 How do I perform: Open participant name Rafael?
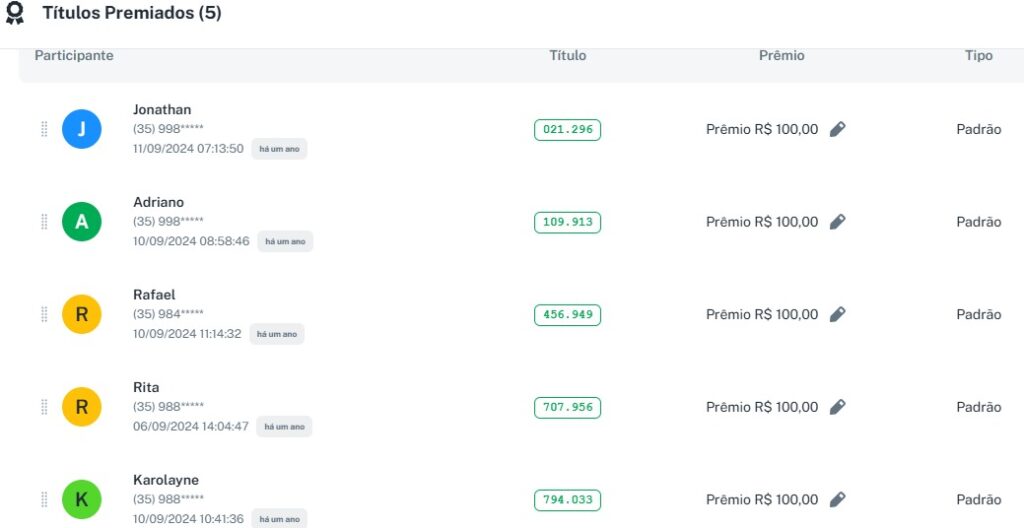tap(154, 295)
